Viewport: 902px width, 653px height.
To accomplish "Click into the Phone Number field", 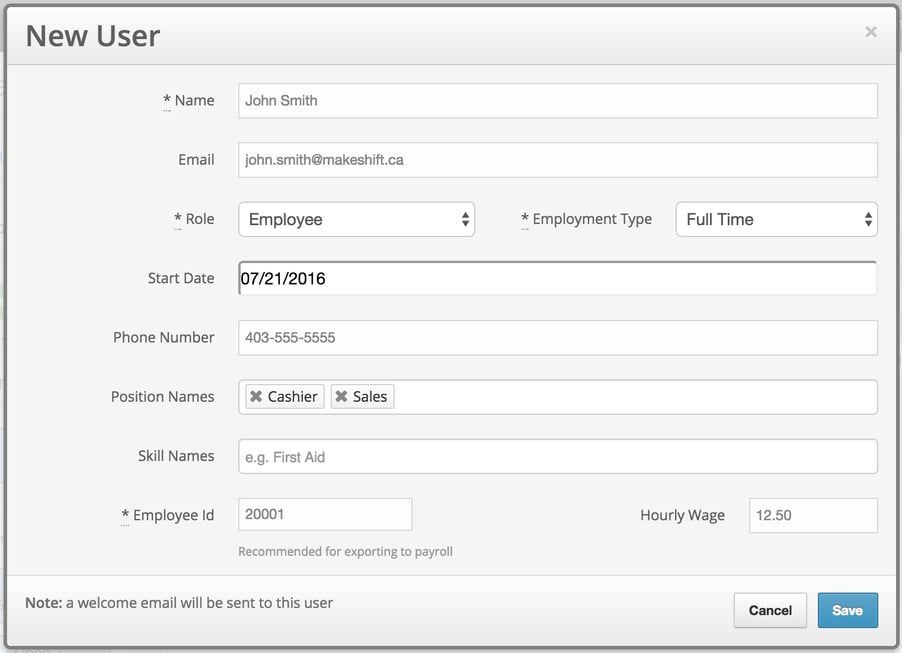I will (557, 337).
